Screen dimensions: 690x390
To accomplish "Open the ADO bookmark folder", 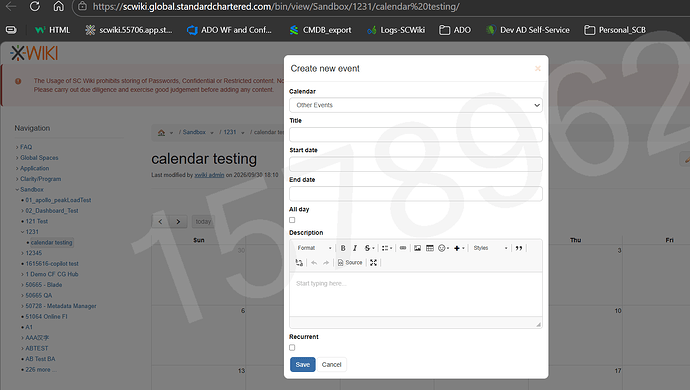I will tap(455, 30).
